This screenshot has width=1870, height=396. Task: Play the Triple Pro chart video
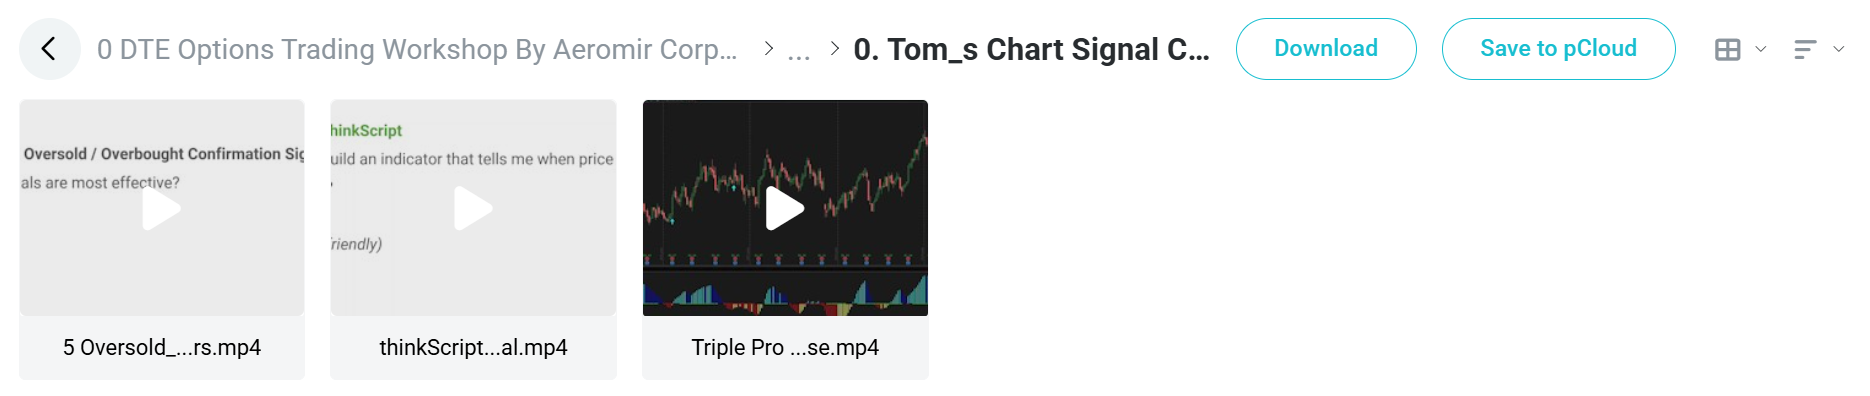(x=785, y=209)
